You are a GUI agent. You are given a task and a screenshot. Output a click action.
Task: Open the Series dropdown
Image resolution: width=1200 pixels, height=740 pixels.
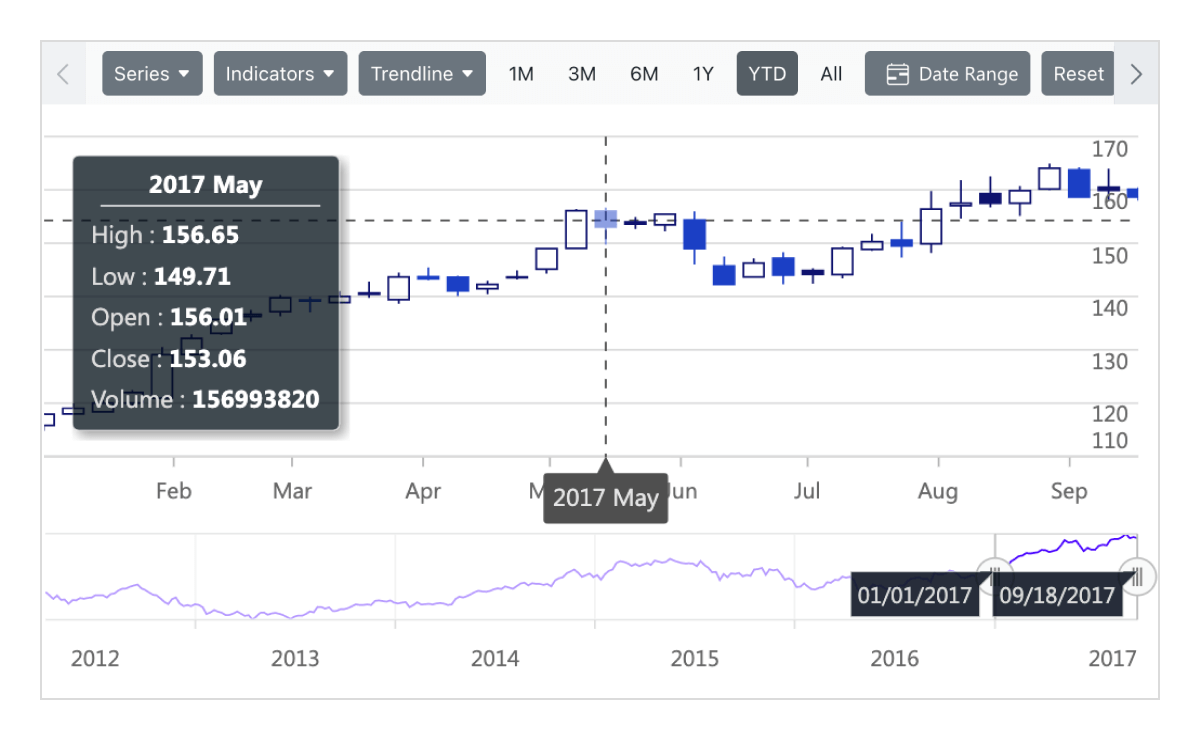pos(152,73)
